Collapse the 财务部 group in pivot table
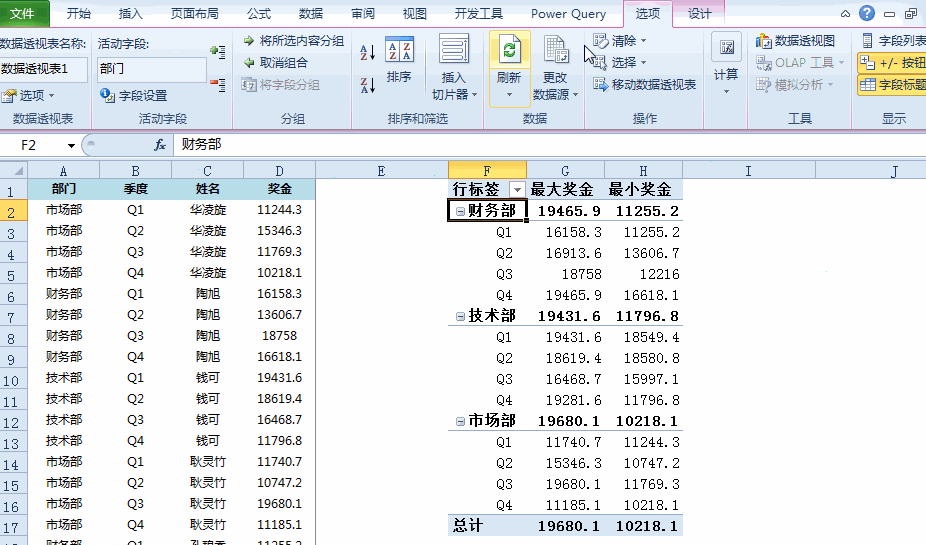 click(460, 211)
